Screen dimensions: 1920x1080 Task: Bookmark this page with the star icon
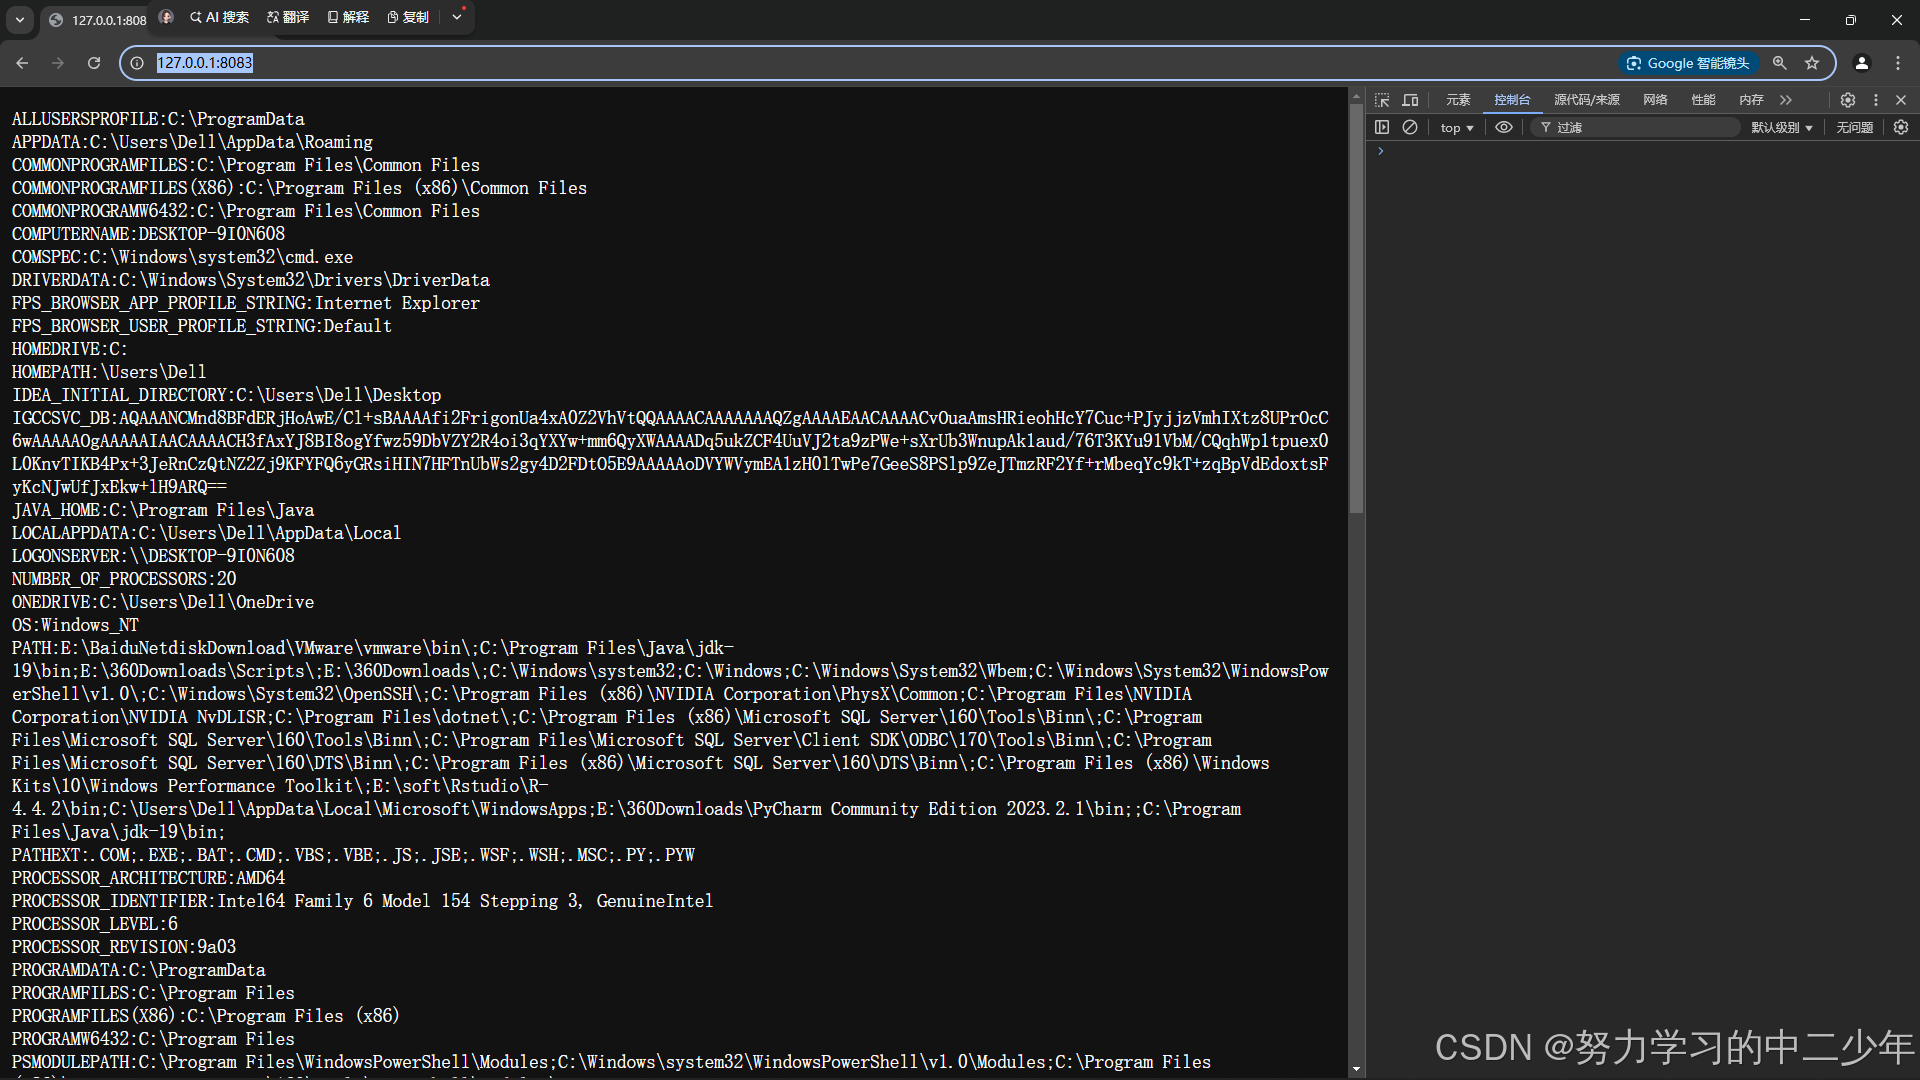1812,63
